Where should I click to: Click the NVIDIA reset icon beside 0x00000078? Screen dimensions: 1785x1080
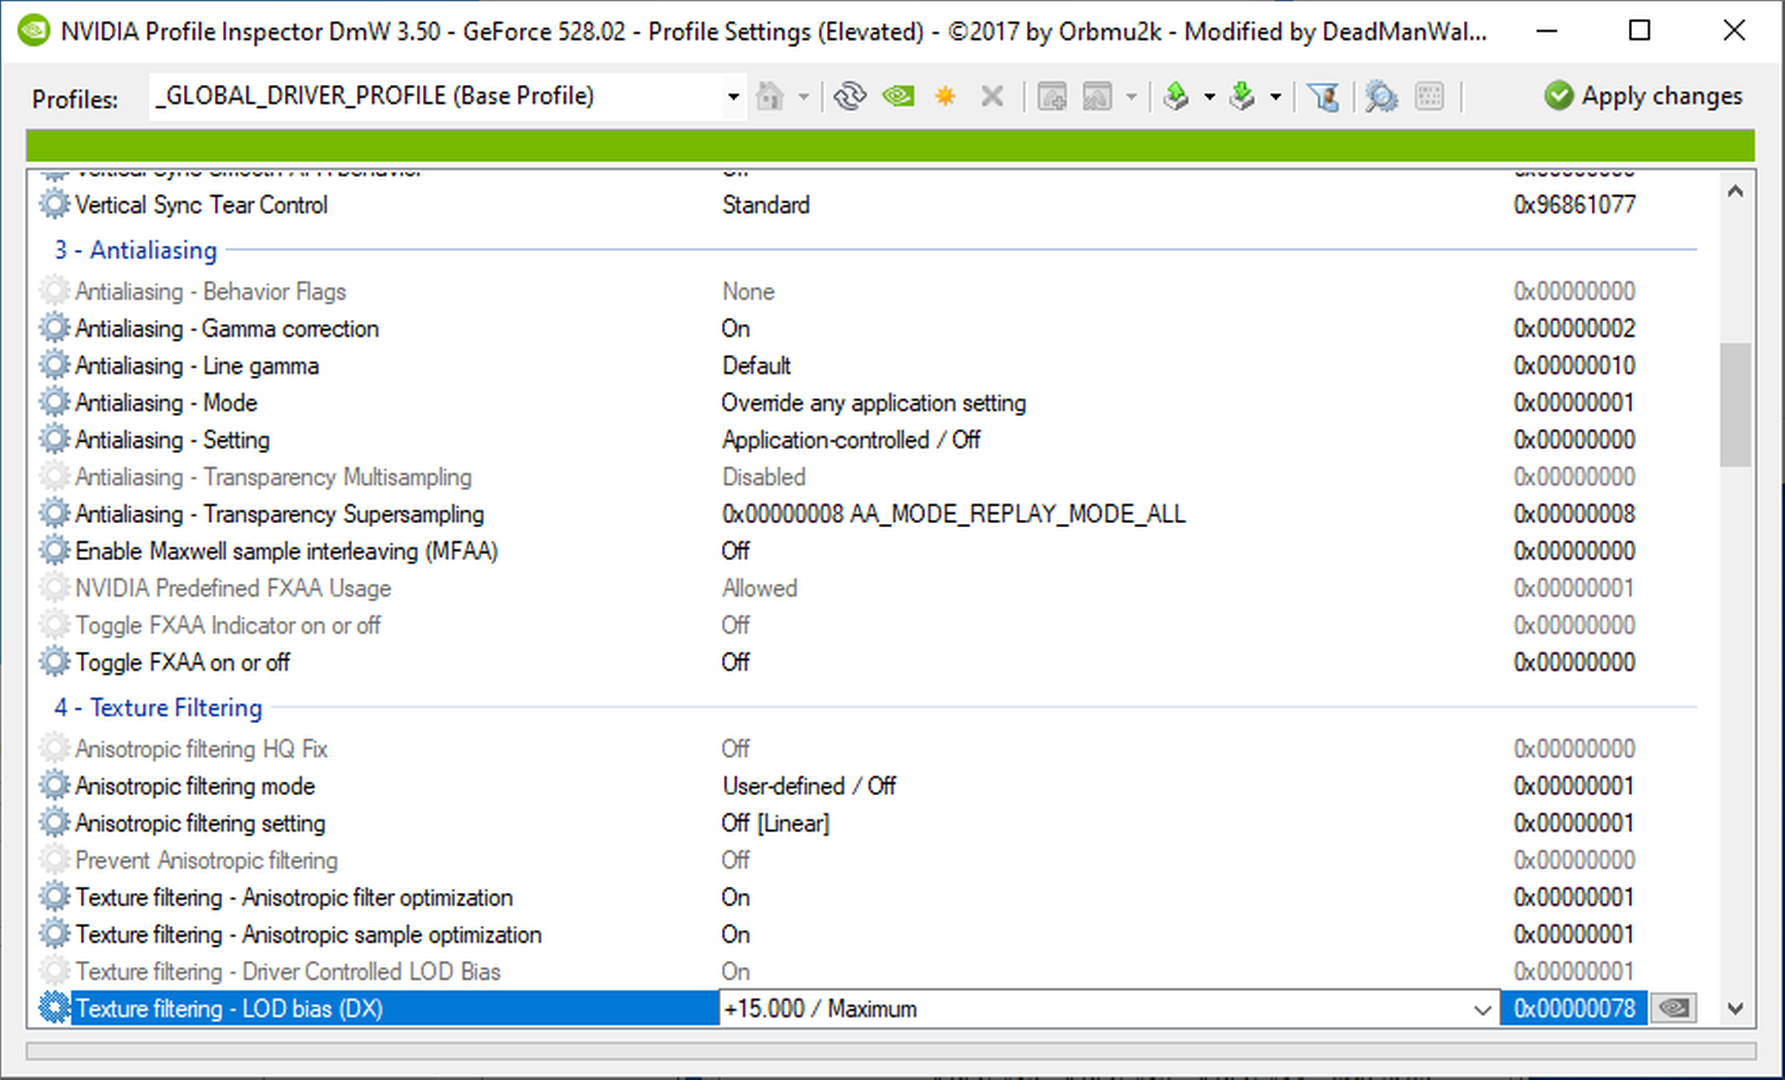(x=1674, y=1008)
